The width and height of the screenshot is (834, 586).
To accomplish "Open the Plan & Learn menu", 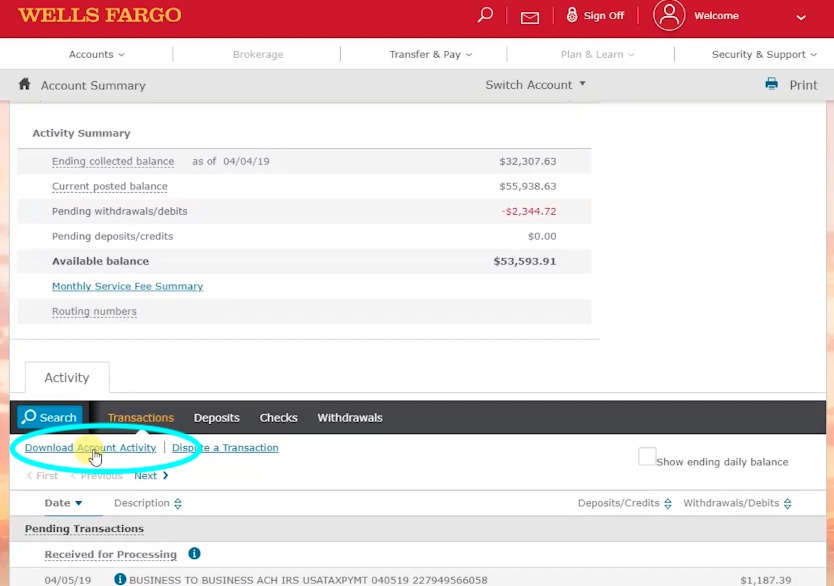I will pyautogui.click(x=597, y=54).
